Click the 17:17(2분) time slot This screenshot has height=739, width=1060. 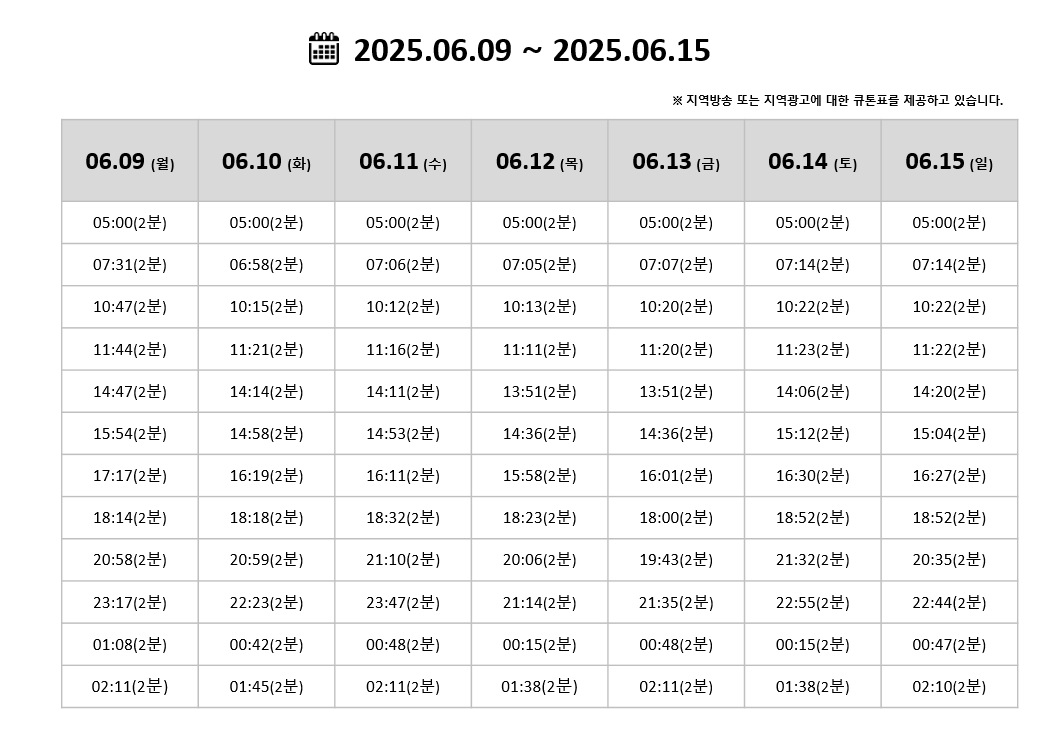(x=130, y=476)
